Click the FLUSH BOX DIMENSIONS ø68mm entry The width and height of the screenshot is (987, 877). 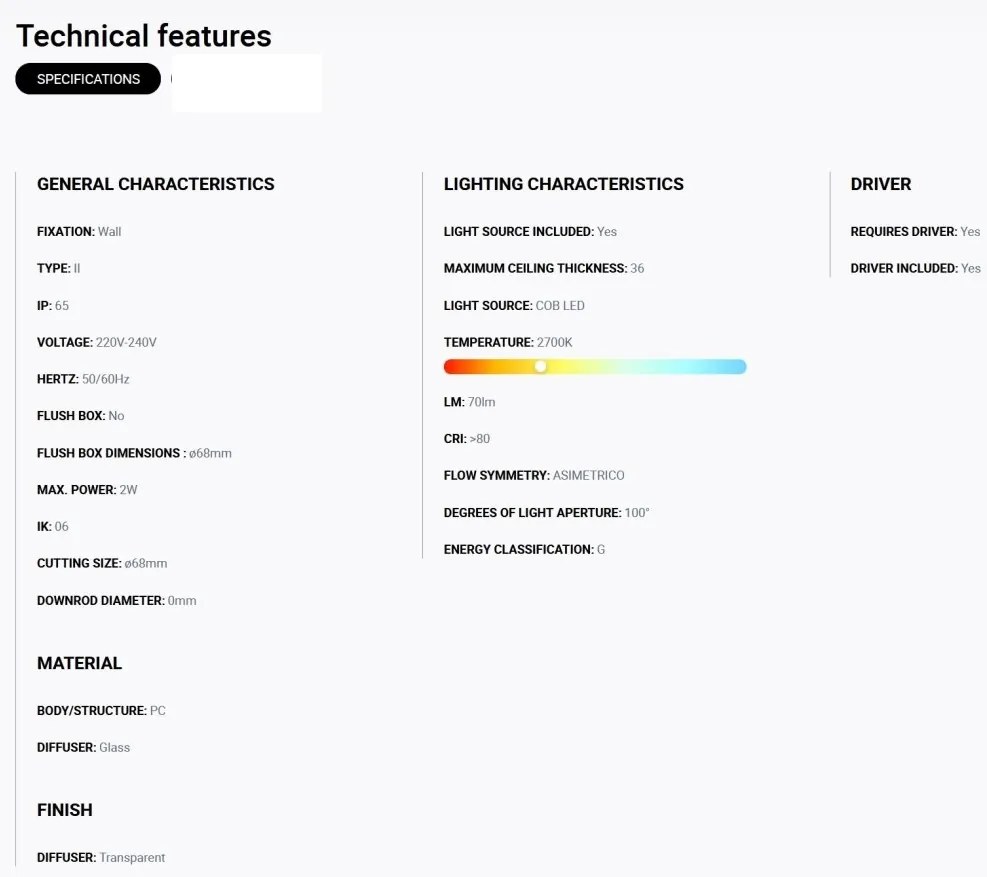(x=134, y=453)
